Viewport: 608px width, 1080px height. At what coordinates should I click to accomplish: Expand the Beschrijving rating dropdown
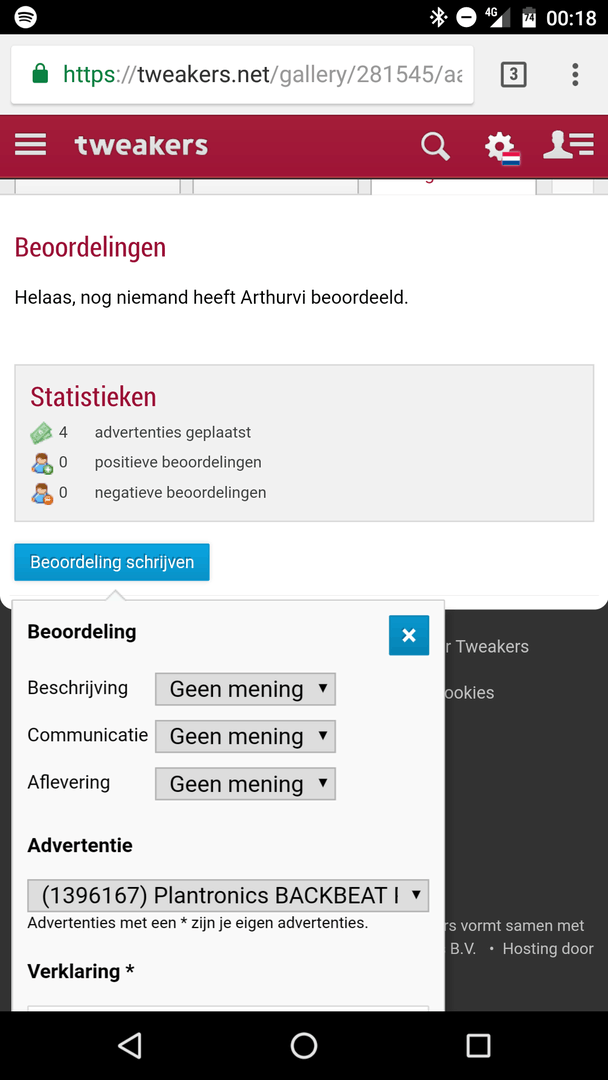pos(245,689)
